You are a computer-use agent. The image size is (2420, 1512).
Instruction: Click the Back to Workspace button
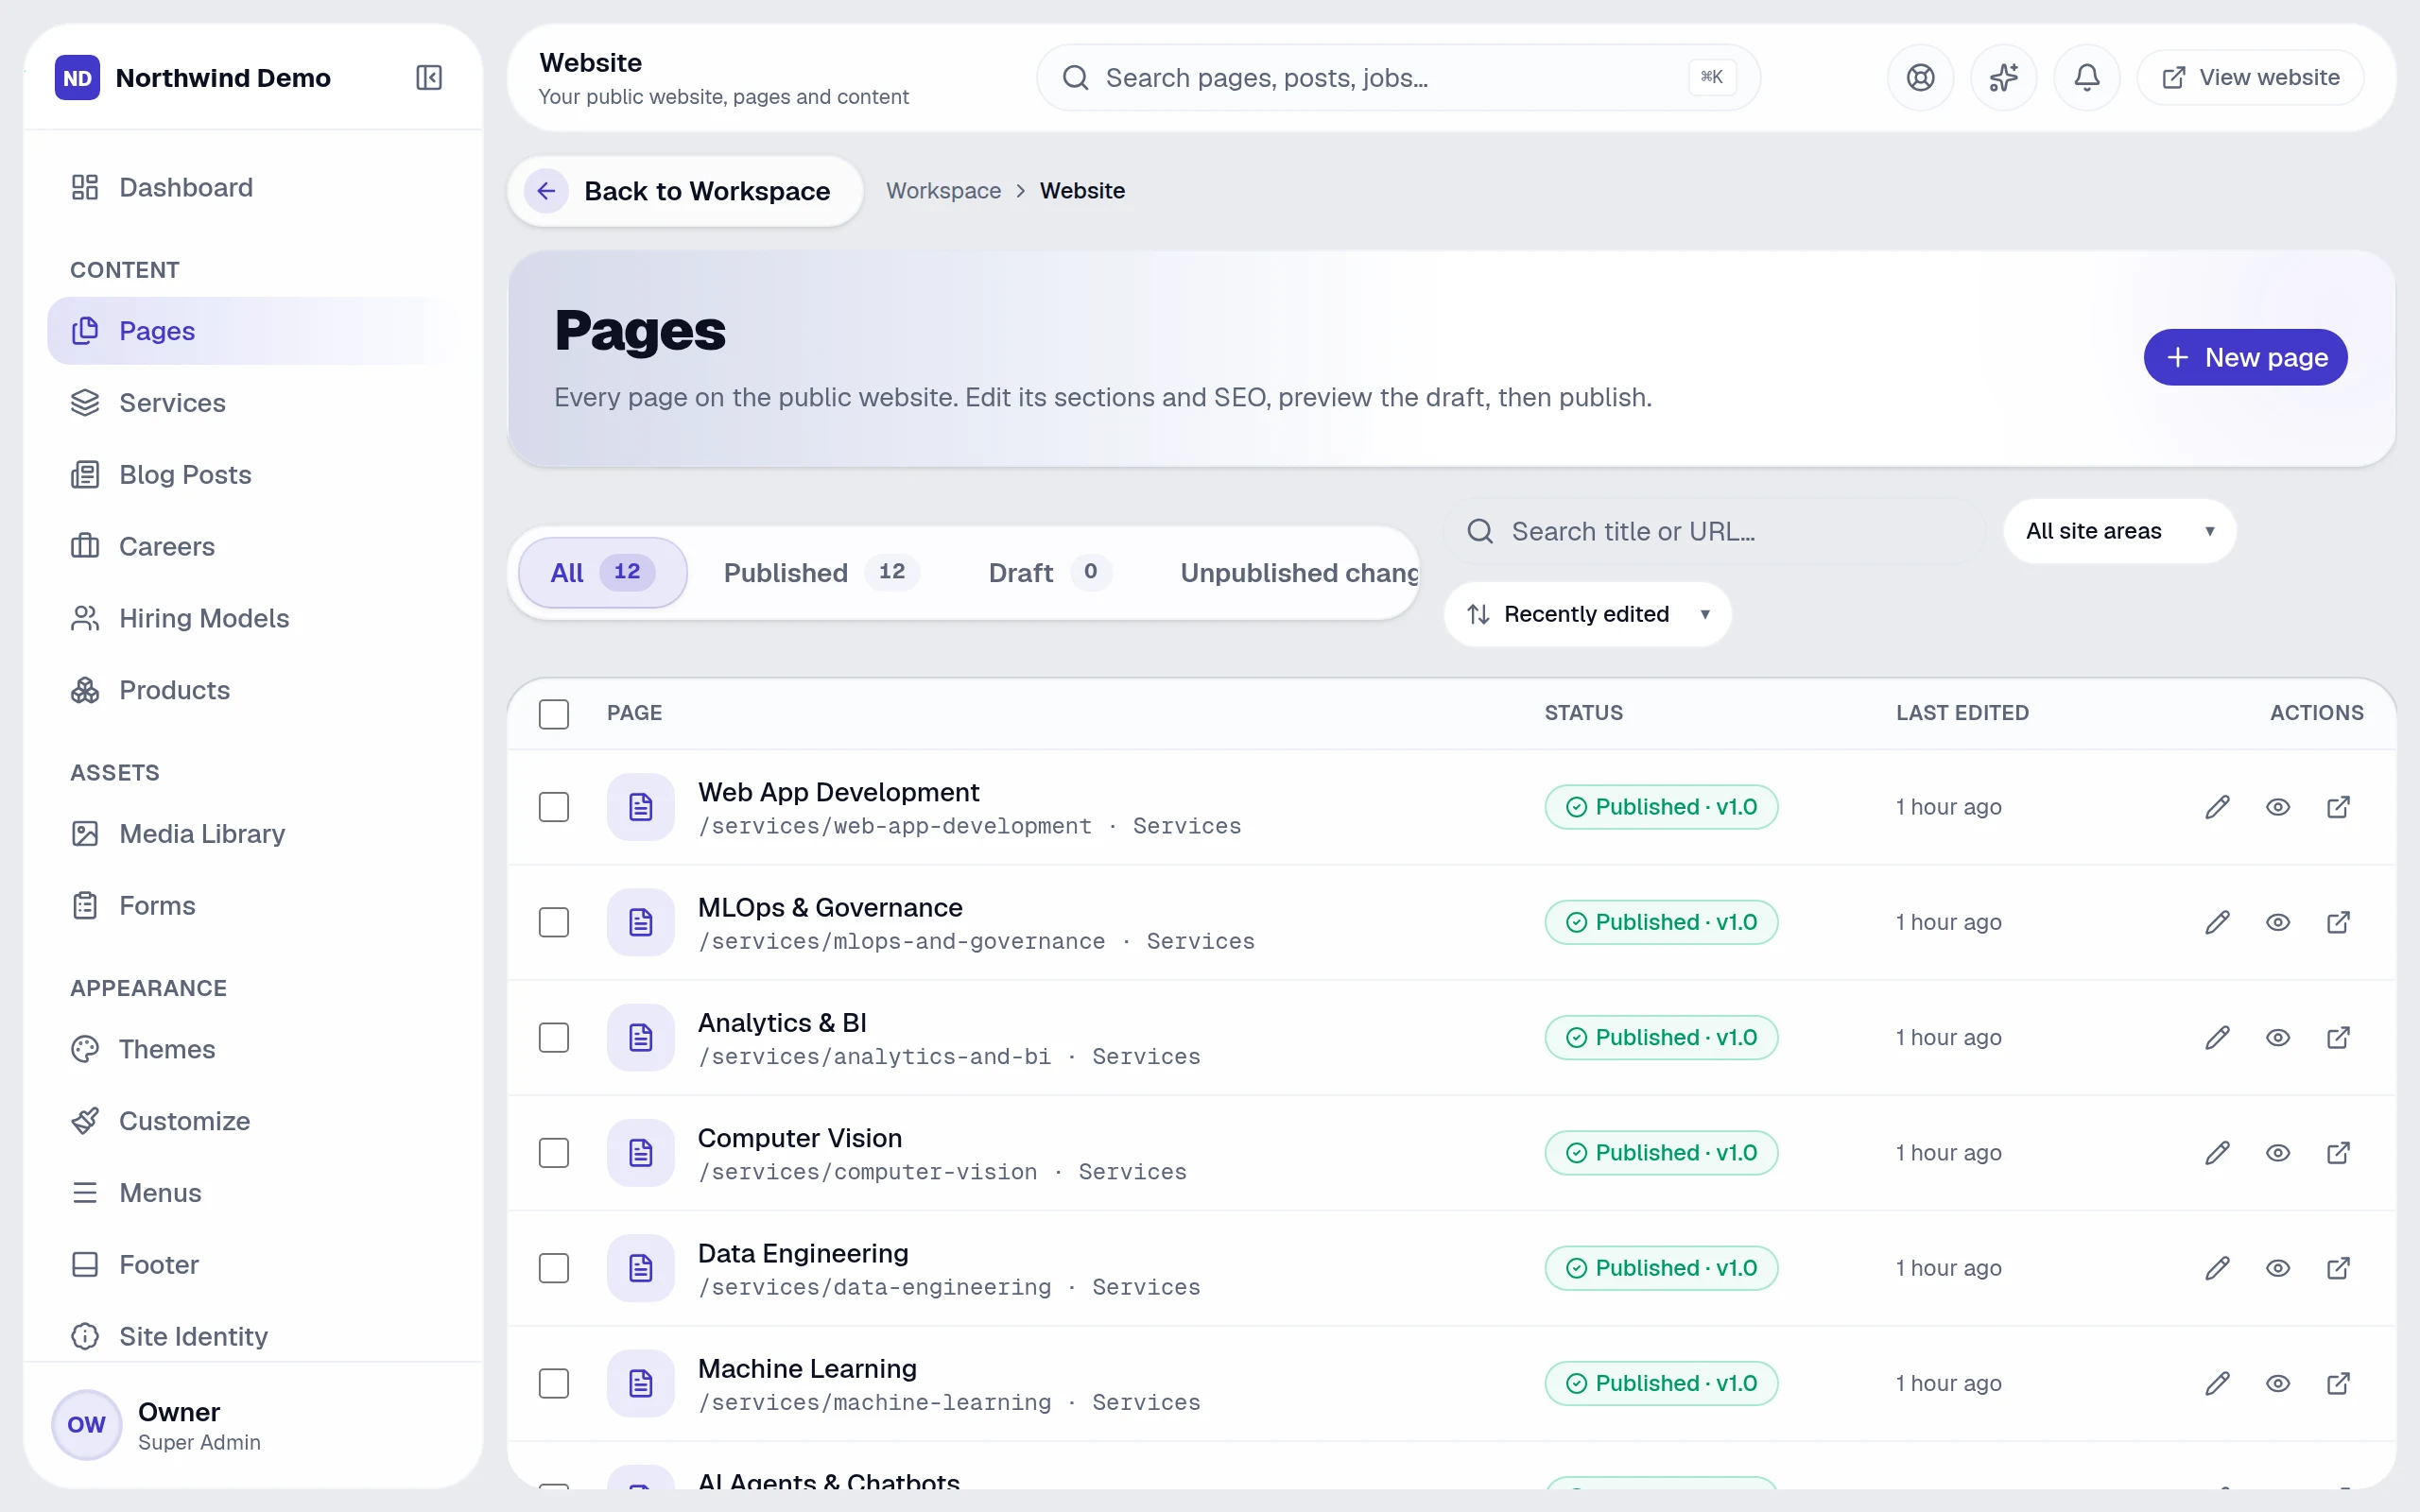pyautogui.click(x=685, y=191)
